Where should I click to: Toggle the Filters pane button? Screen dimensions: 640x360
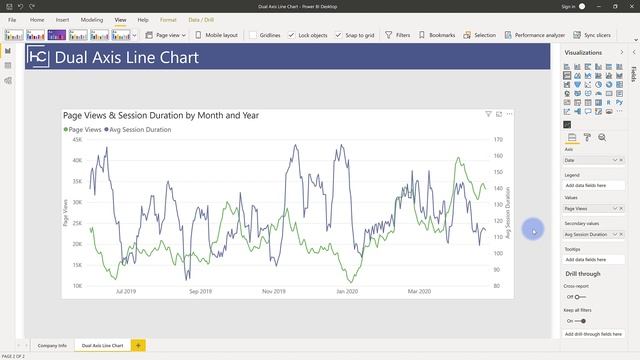pyautogui.click(x=398, y=35)
